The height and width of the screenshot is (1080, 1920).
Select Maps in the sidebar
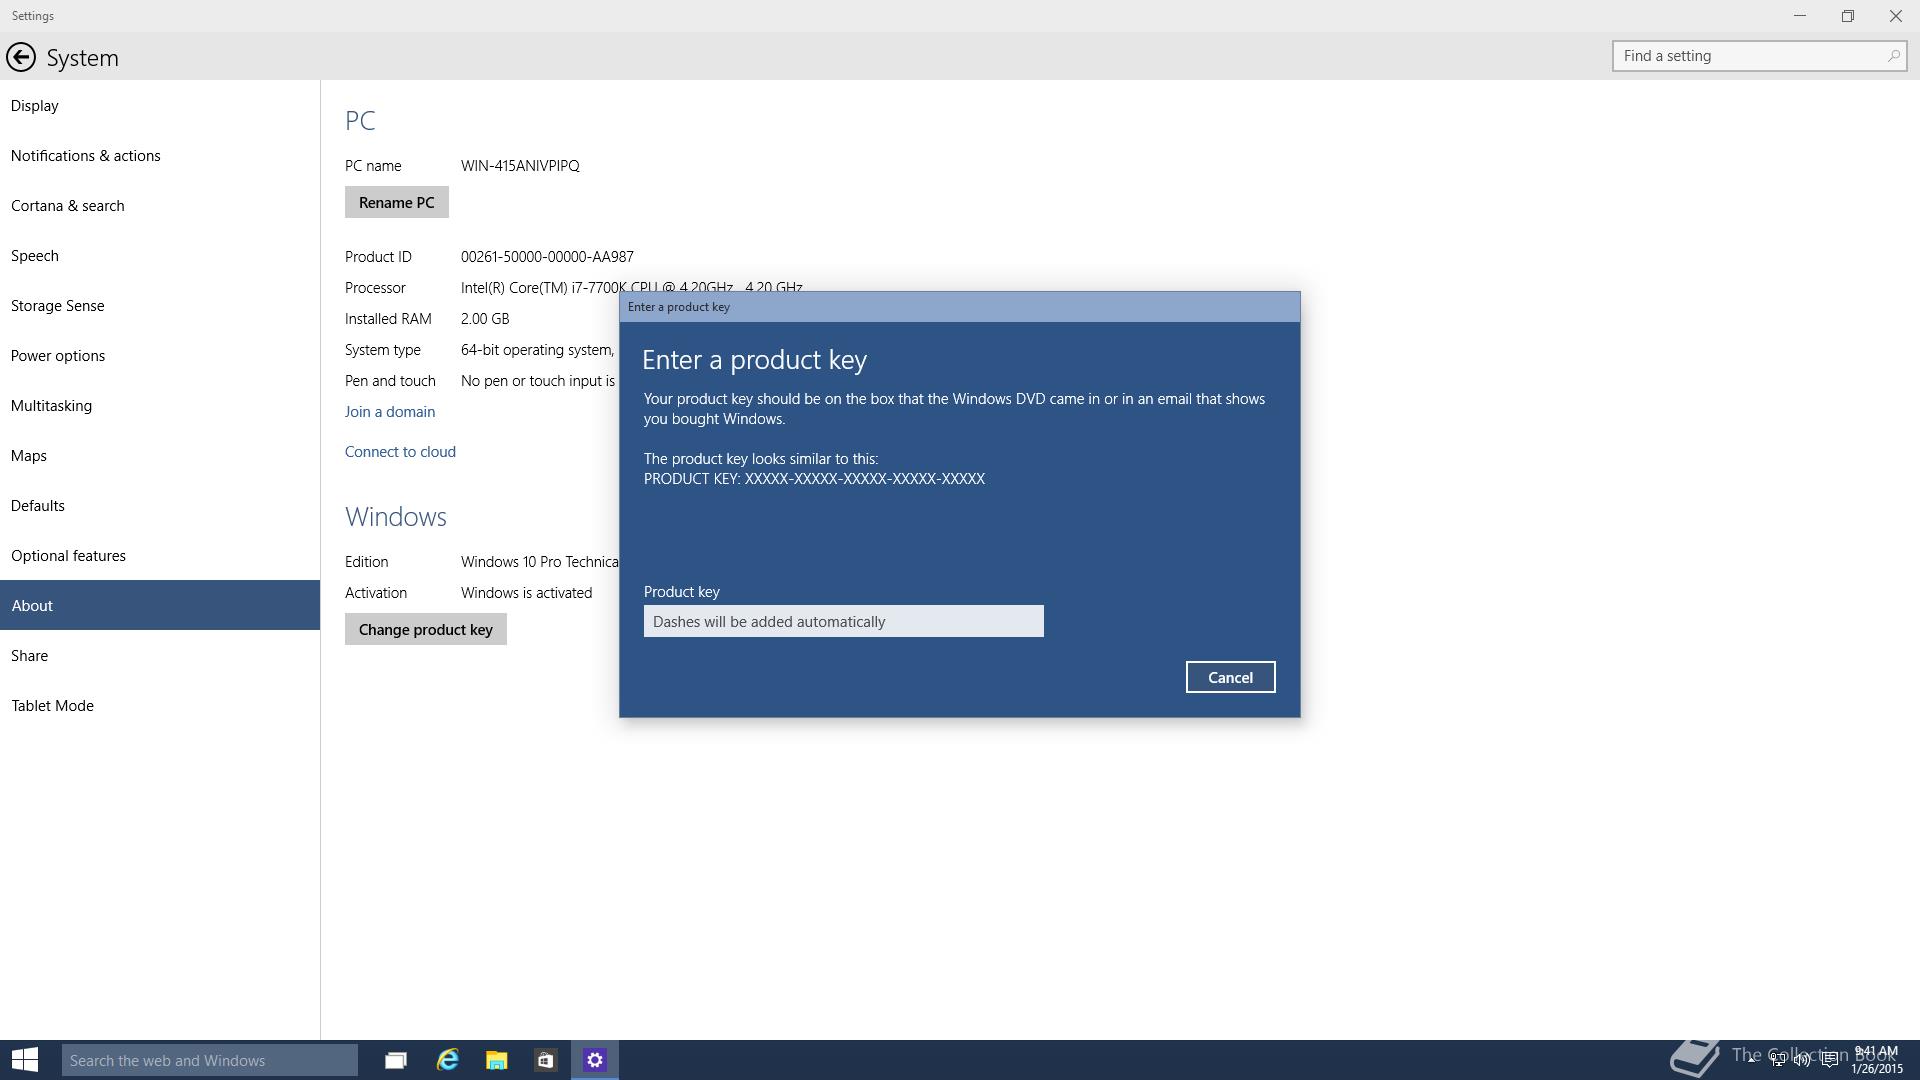160,455
